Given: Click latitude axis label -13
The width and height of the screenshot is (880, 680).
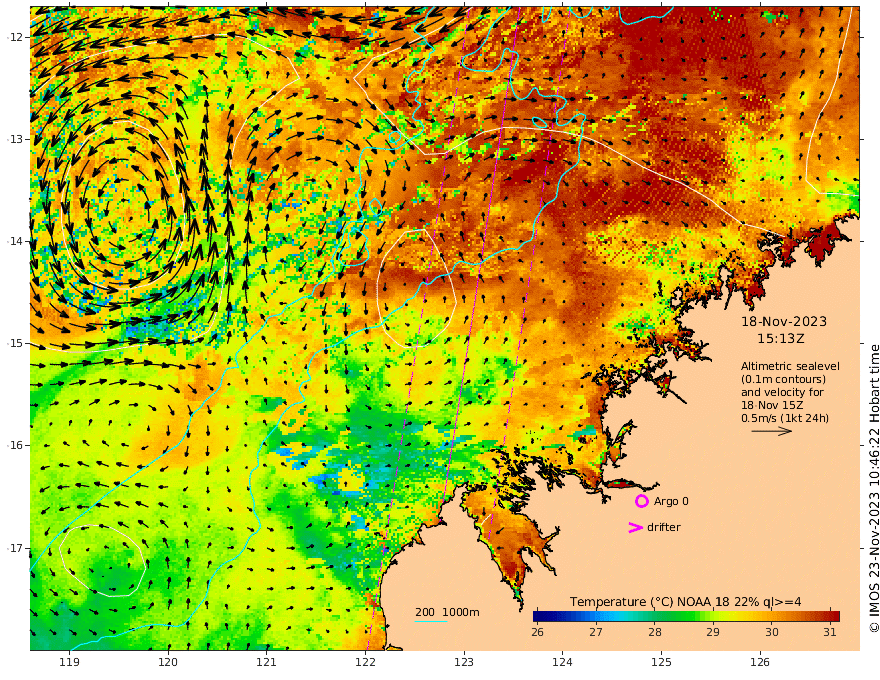Looking at the screenshot, I should [x=16, y=139].
